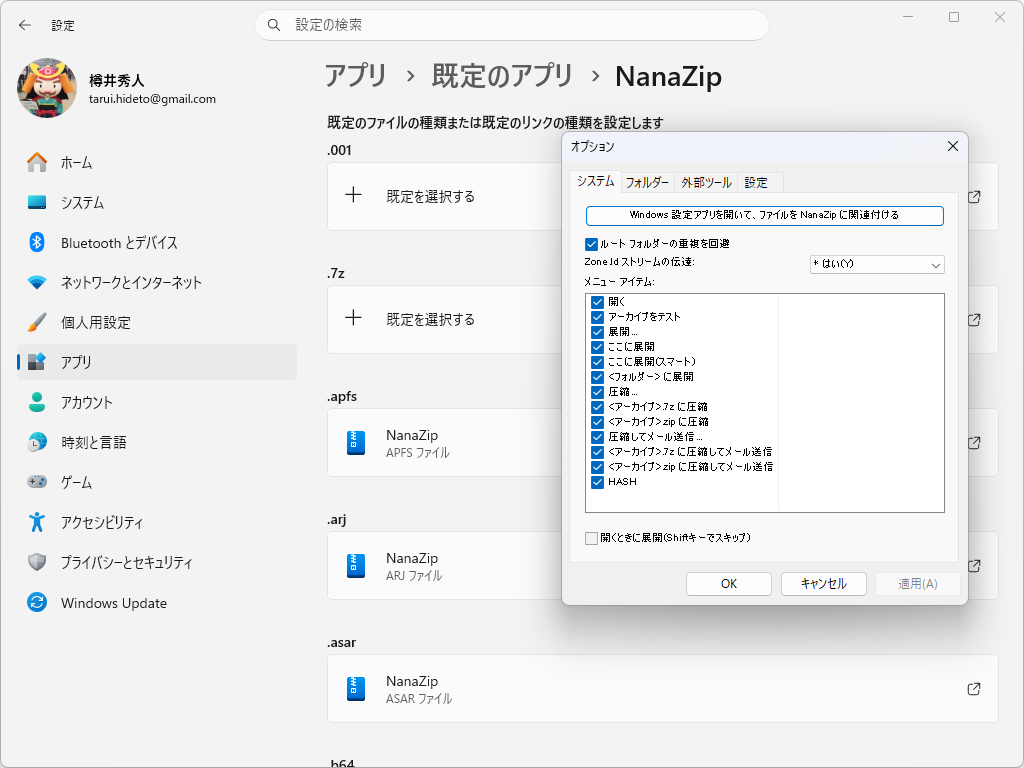Uncheck the 開く menu item

pyautogui.click(x=597, y=302)
